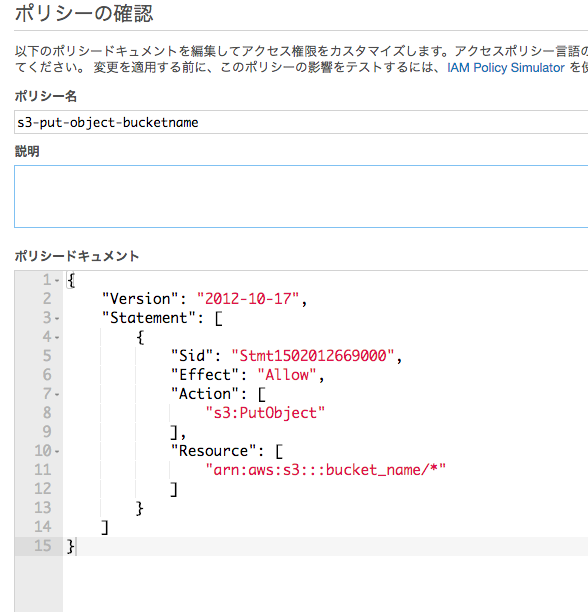The width and height of the screenshot is (588, 612).
Task: Click the ポリシードキュメント label
Action: (77, 256)
